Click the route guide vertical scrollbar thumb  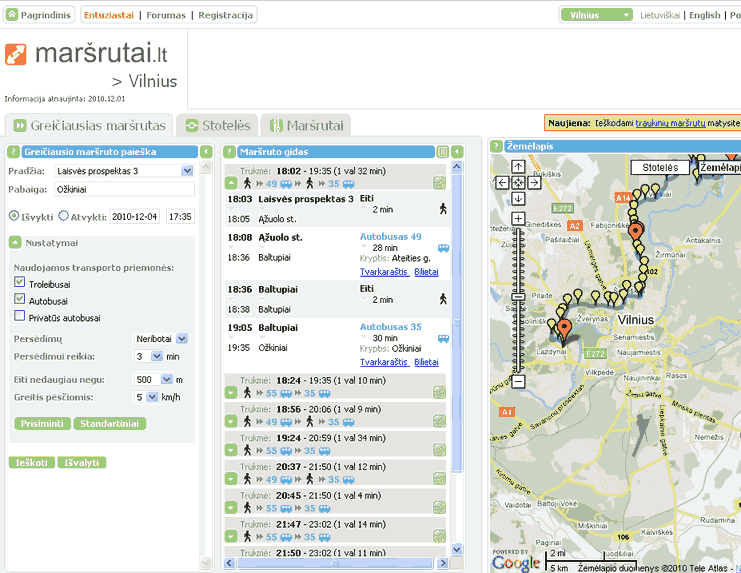(457, 324)
